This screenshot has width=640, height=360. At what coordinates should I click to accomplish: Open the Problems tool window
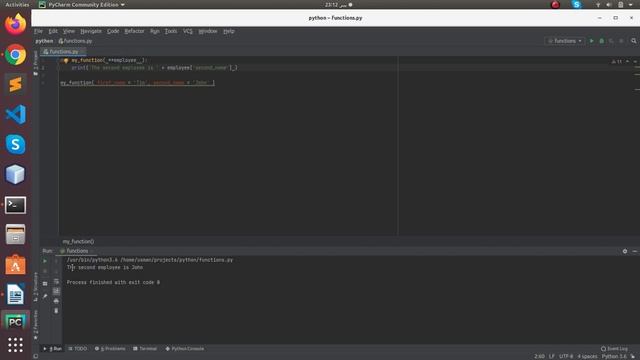(x=110, y=349)
